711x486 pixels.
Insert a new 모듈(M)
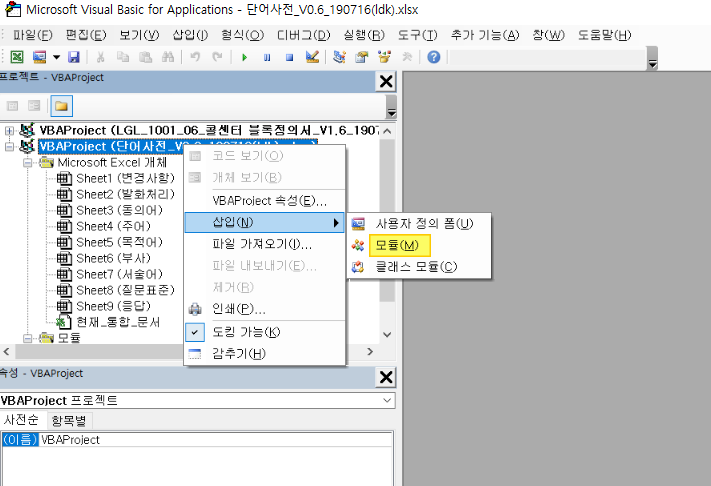coord(419,245)
